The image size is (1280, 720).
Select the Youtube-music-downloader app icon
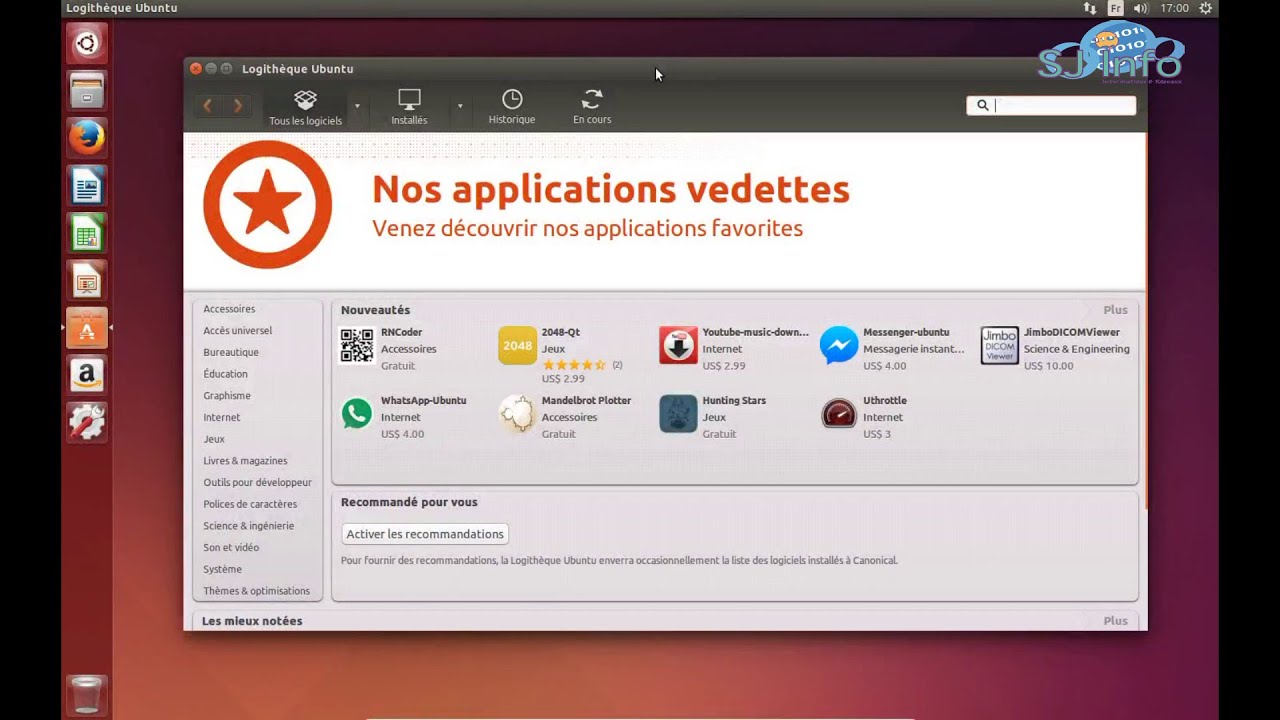(678, 345)
